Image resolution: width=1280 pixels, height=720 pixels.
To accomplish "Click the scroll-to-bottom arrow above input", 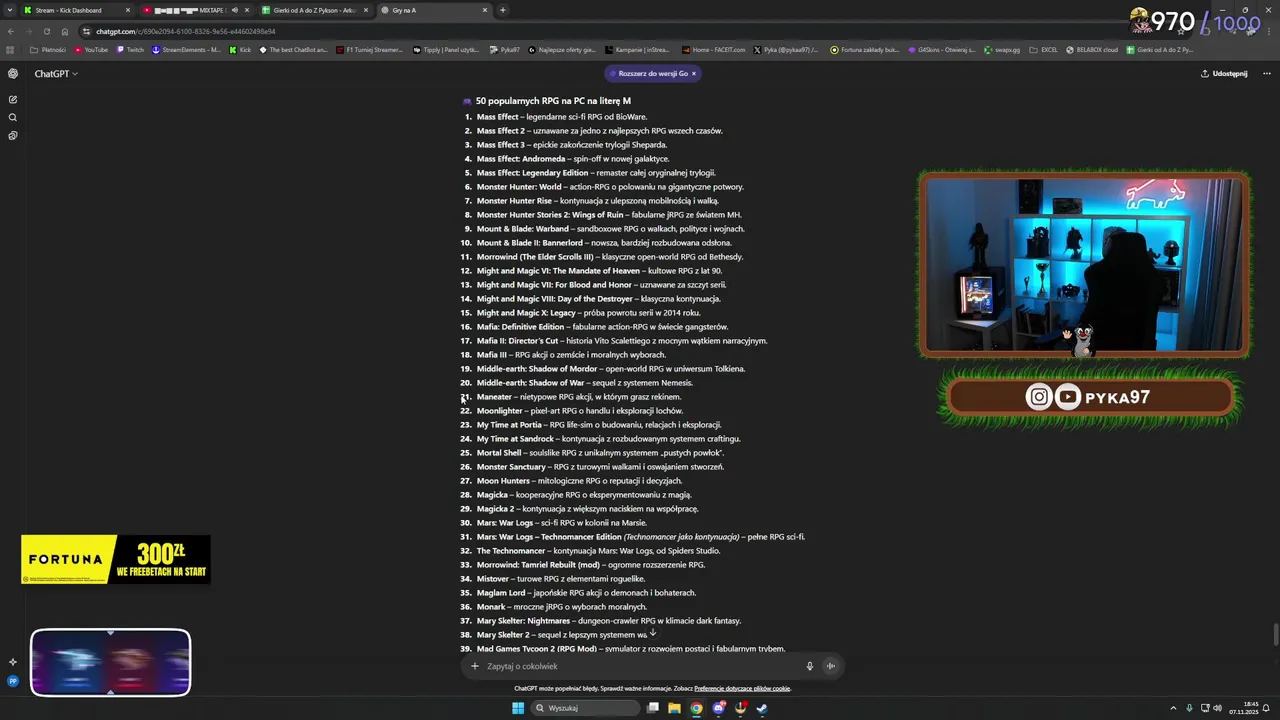I will click(x=652, y=632).
